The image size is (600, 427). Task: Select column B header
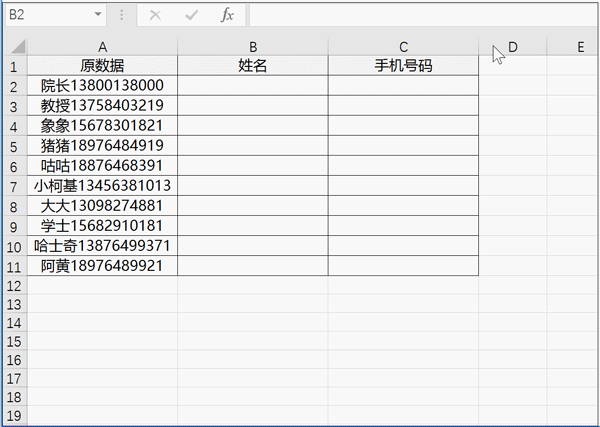pos(253,47)
